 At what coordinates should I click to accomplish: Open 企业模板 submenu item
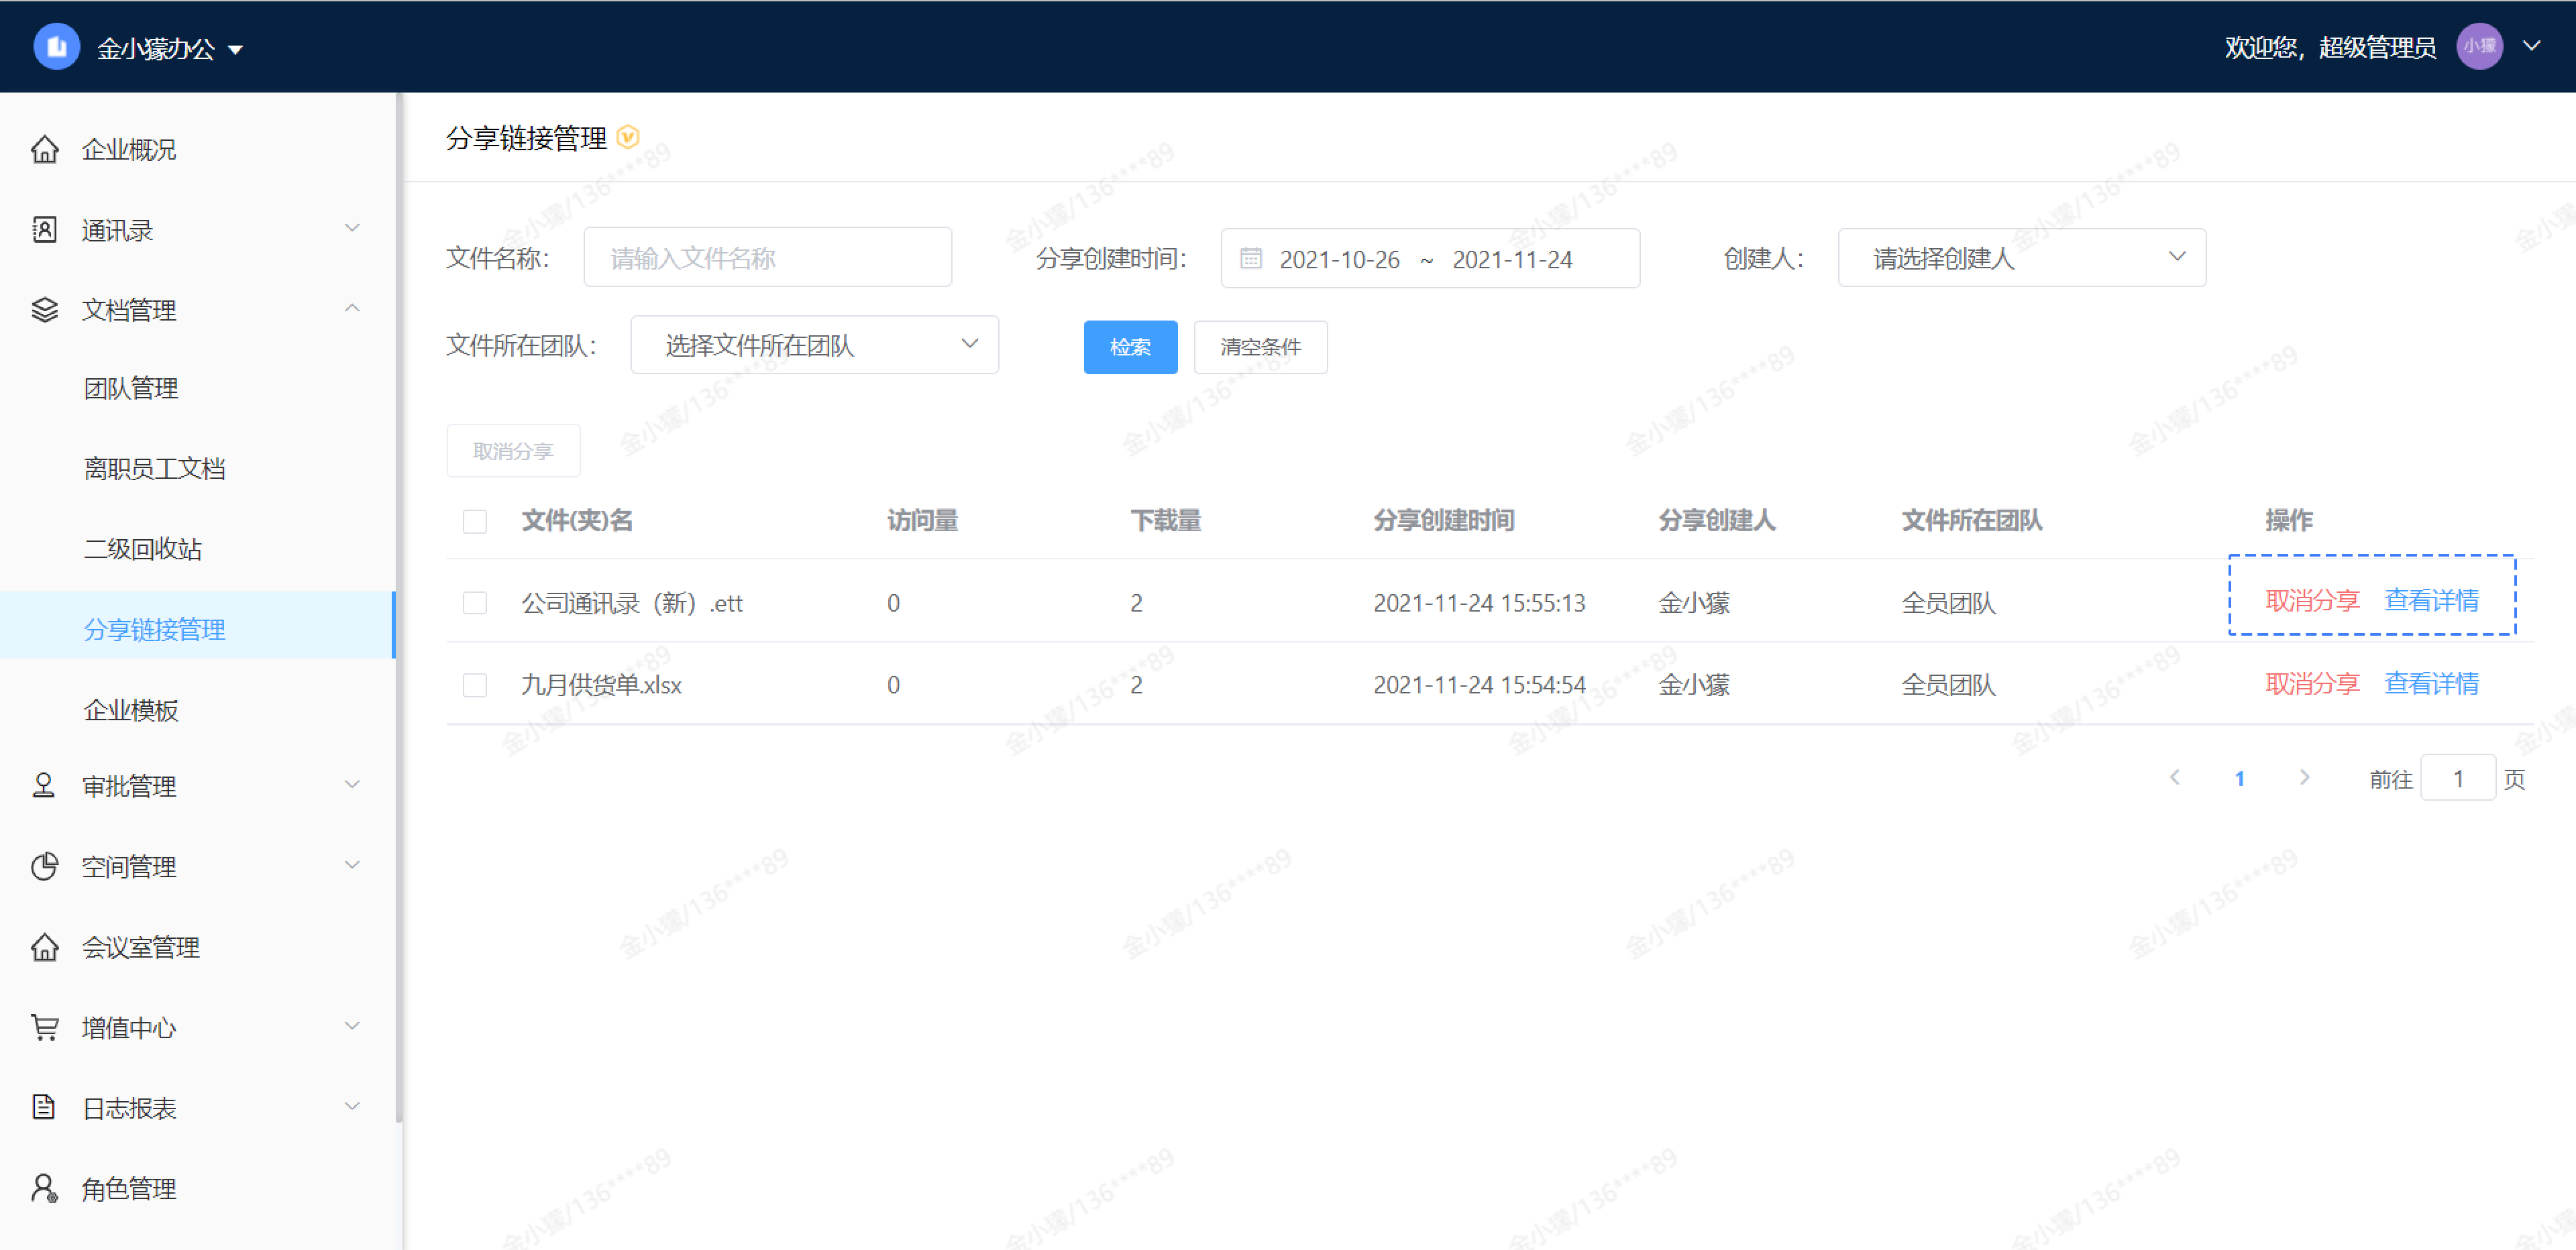[130, 710]
